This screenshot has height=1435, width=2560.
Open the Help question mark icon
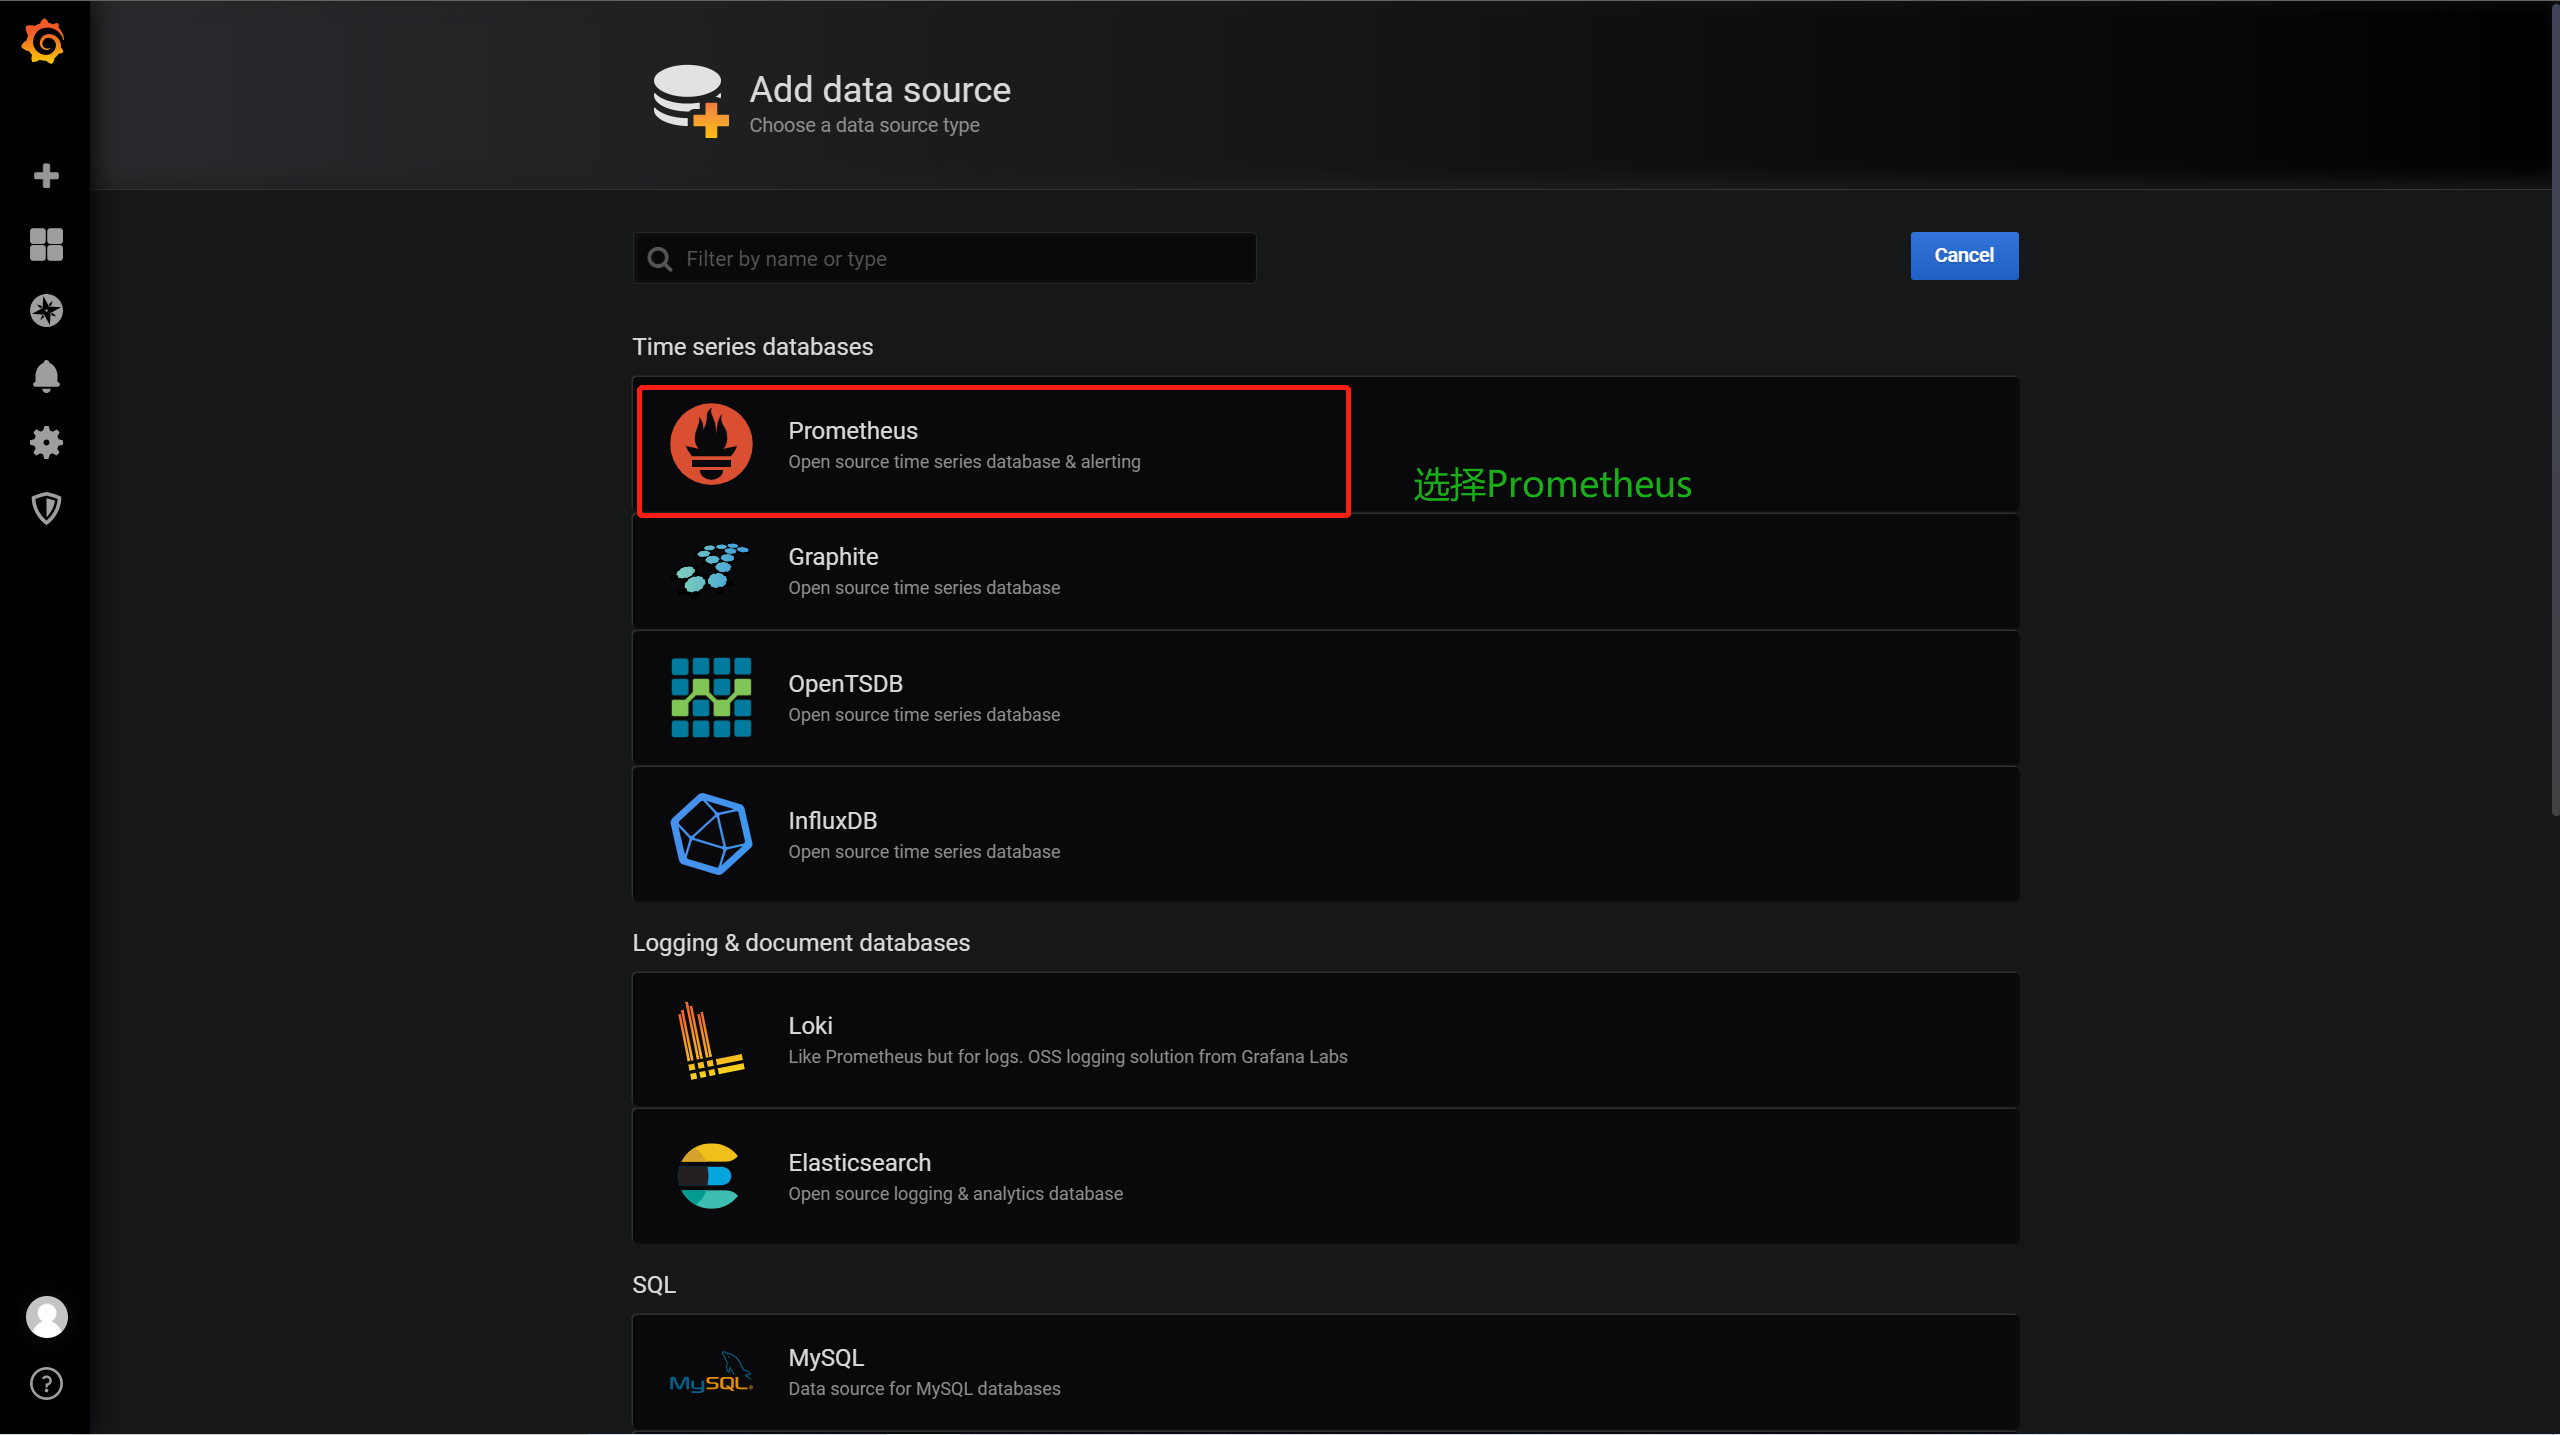coord(46,1384)
